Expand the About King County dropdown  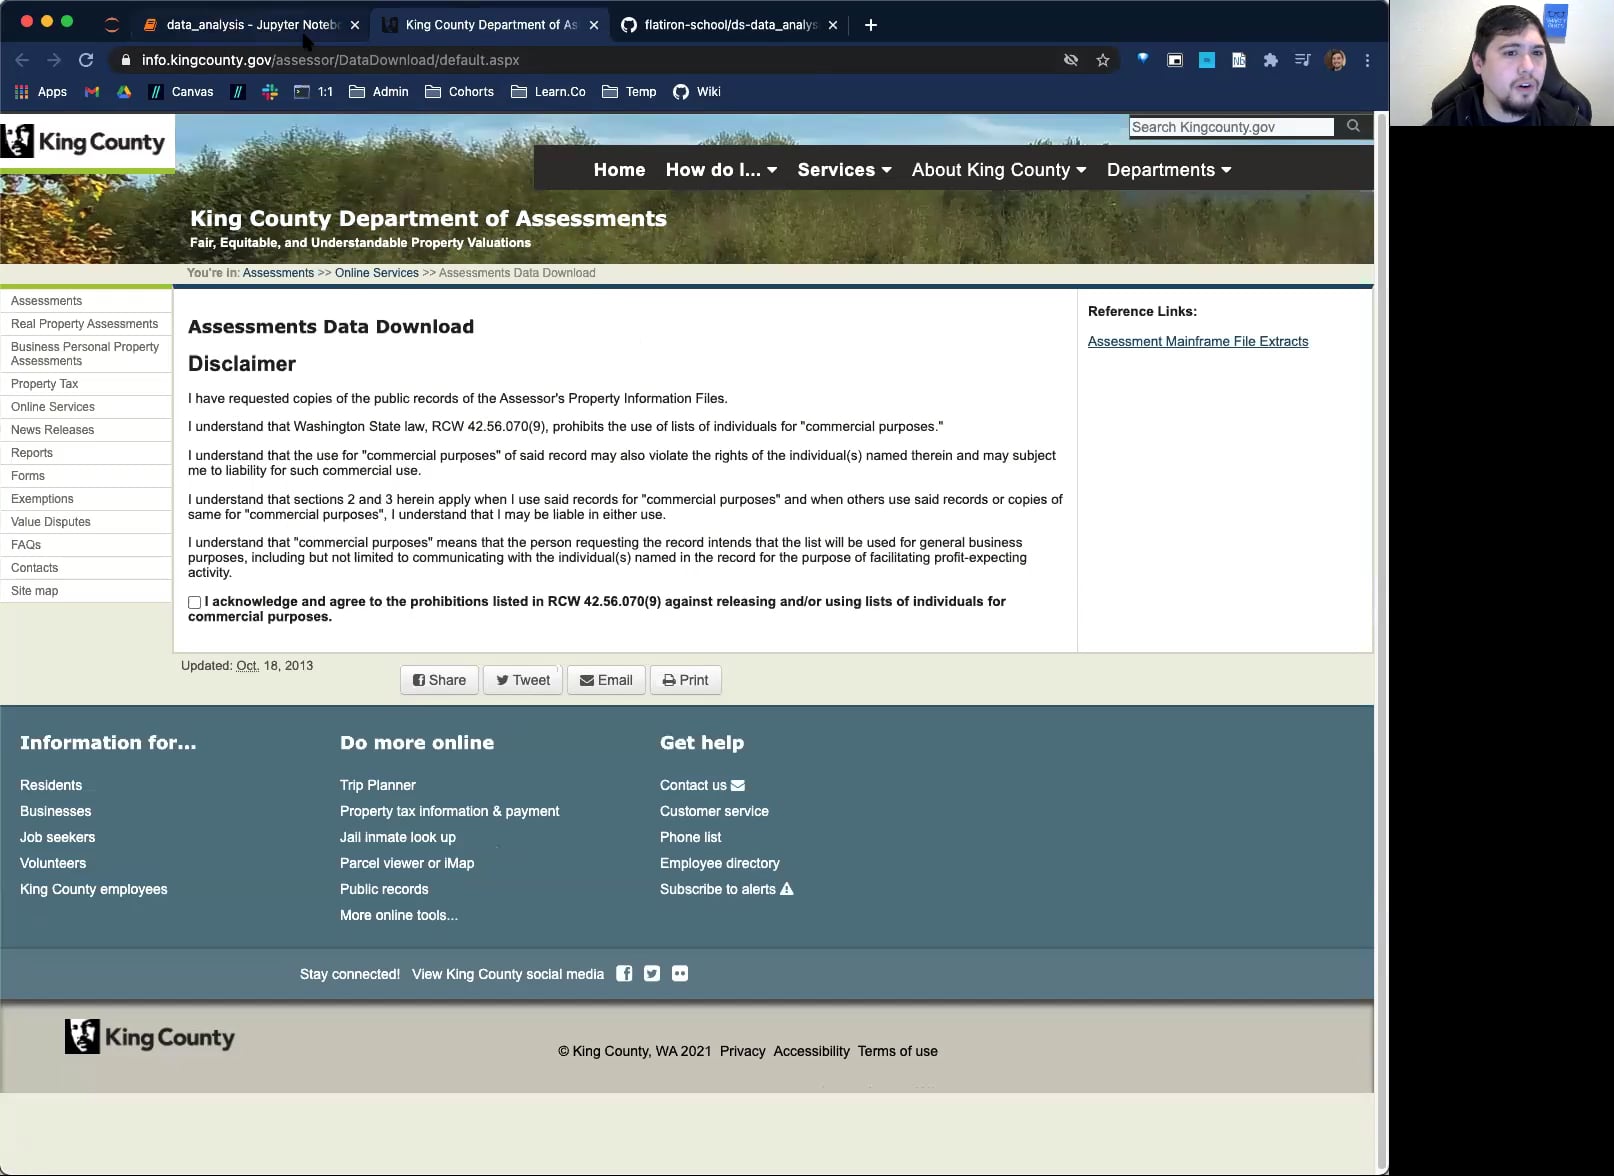click(998, 170)
